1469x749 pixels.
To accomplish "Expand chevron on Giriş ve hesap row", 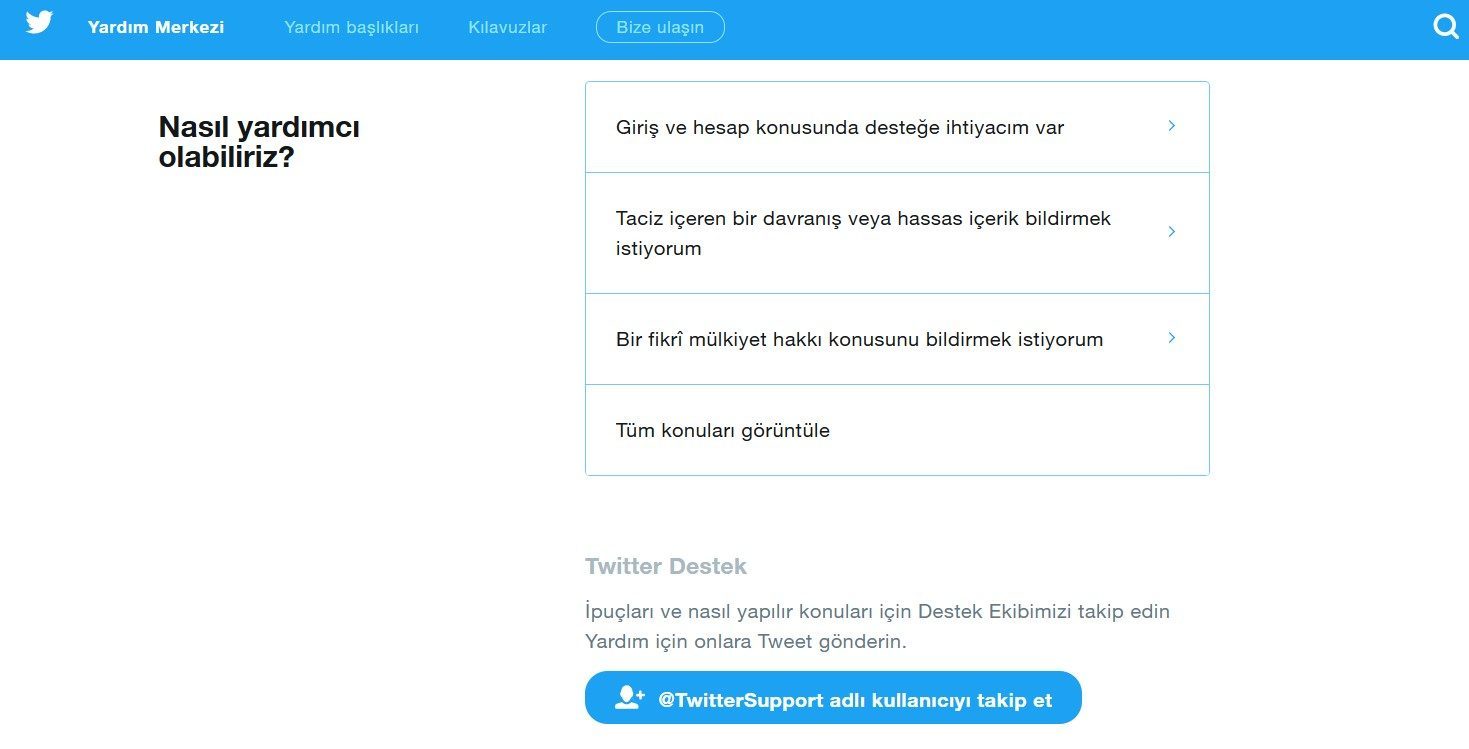I will coord(1172,126).
